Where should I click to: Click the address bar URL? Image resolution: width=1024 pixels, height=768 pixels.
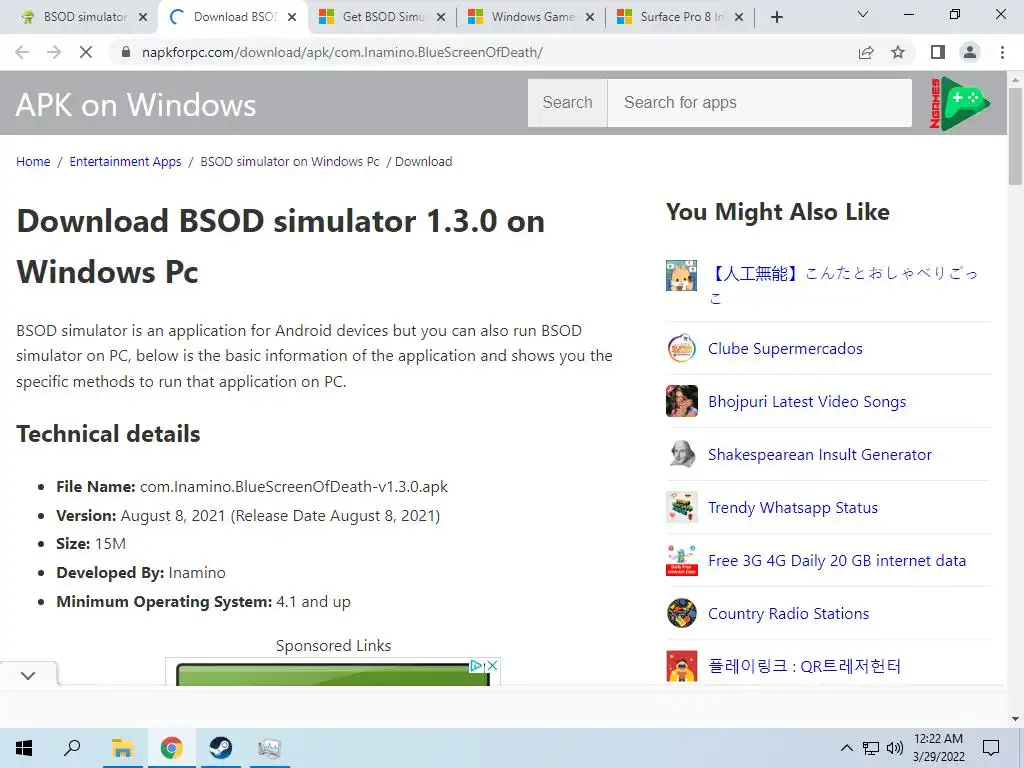coord(342,52)
